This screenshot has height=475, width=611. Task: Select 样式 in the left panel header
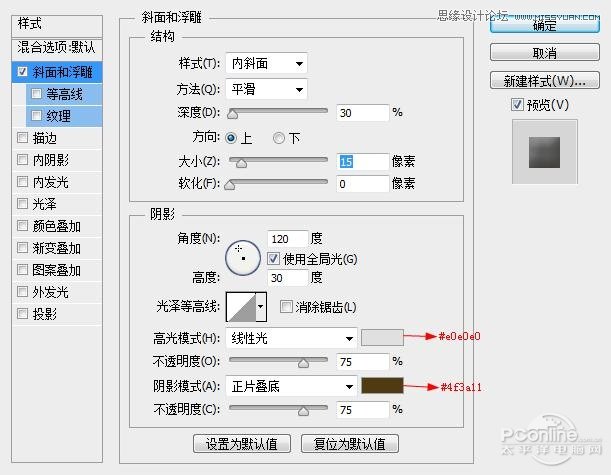(x=30, y=23)
